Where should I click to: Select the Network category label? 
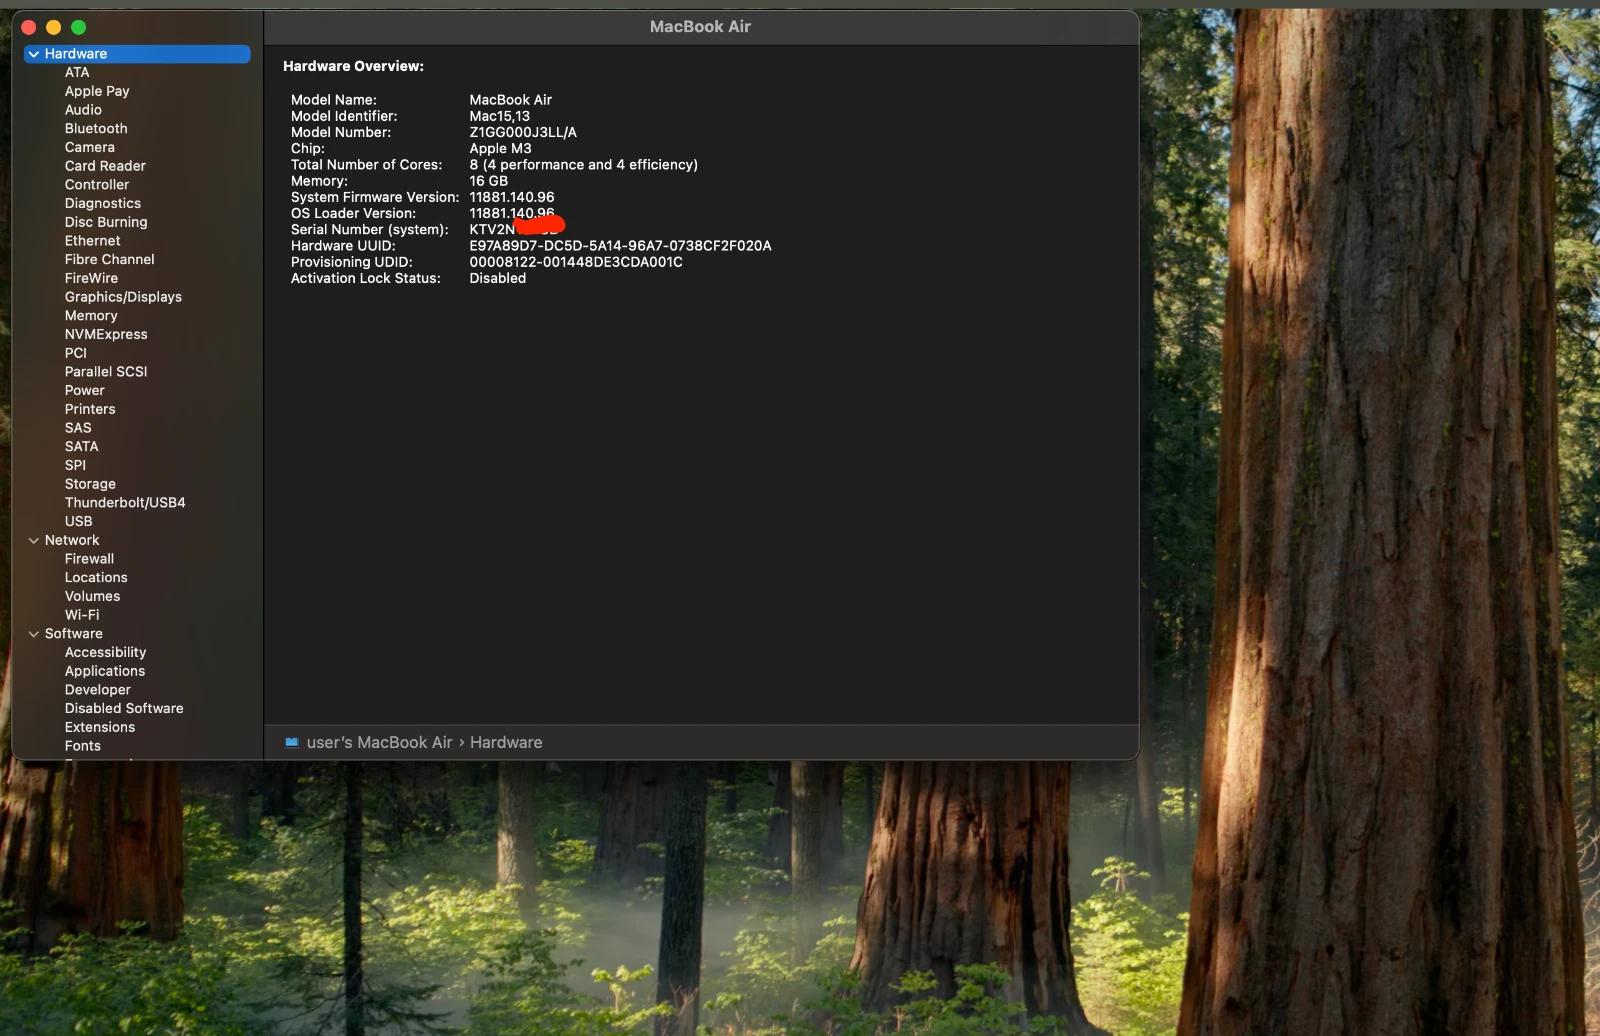[x=72, y=540]
